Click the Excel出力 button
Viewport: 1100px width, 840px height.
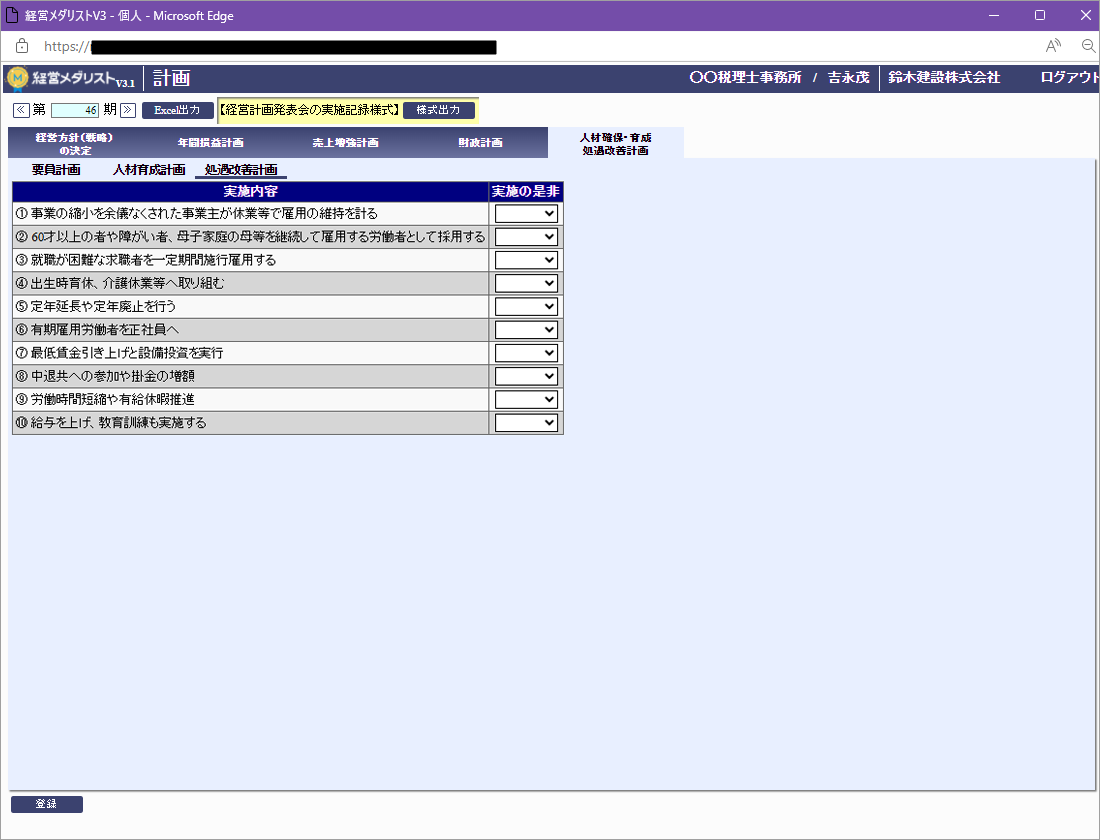click(x=177, y=110)
